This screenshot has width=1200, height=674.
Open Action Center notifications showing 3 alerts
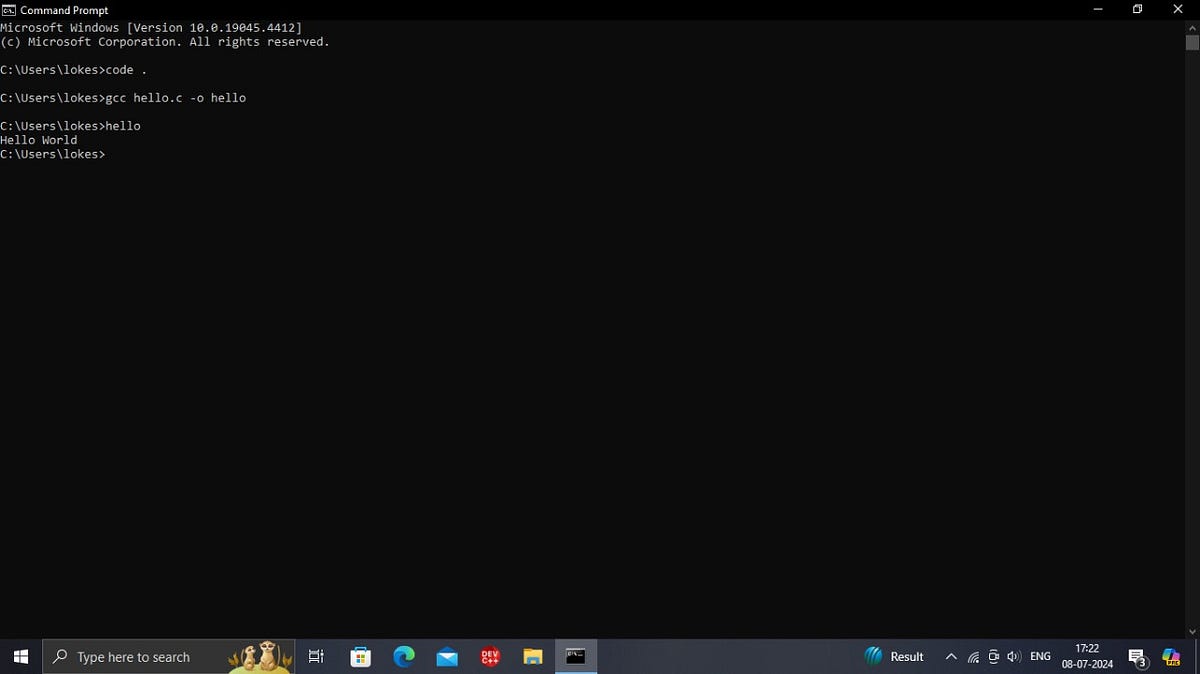[1138, 656]
